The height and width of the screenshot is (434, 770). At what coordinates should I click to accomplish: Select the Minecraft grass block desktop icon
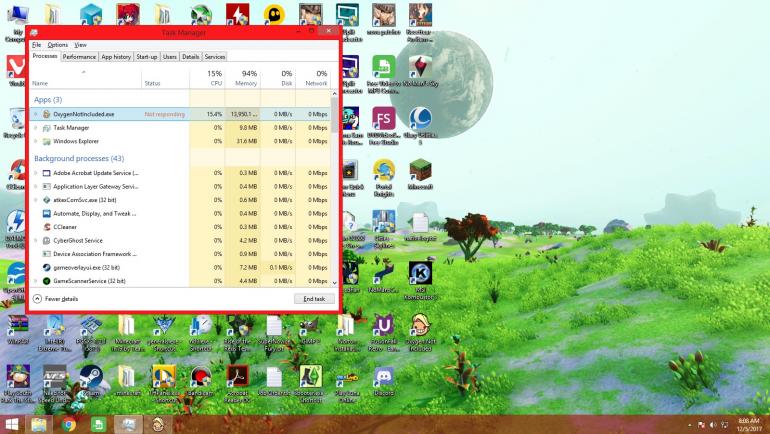420,175
